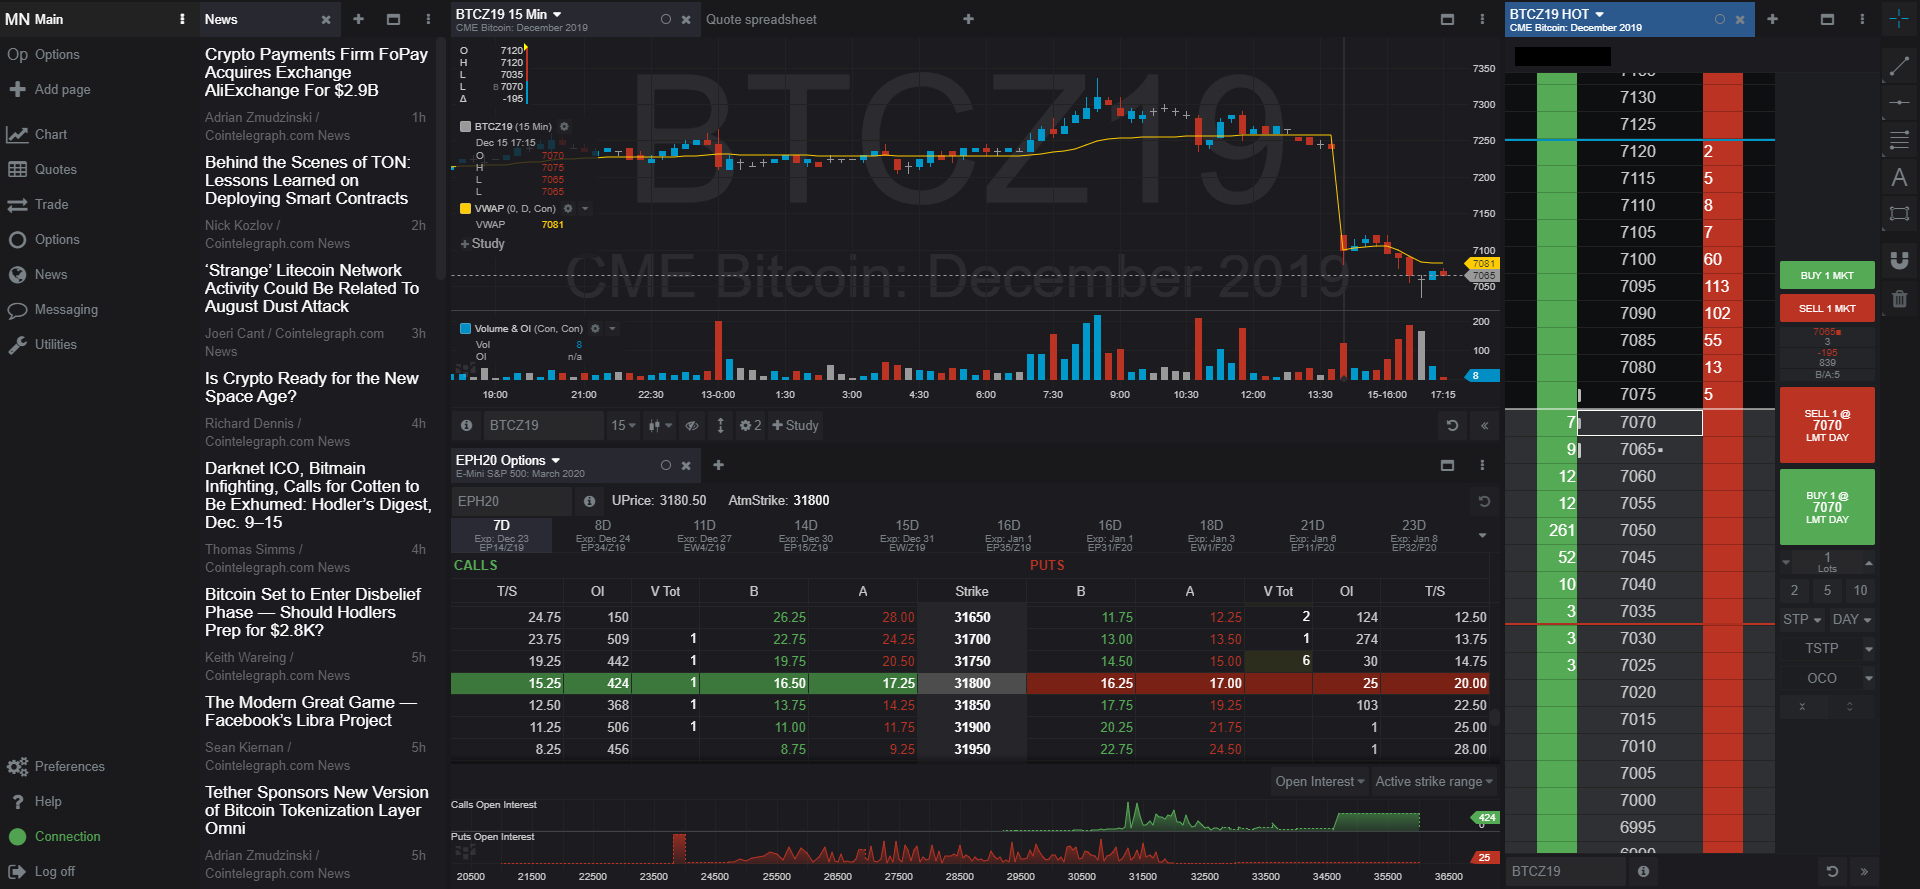Expand the EPH20 Options tab dropdown arrow
1920x889 pixels.
pyautogui.click(x=556, y=460)
